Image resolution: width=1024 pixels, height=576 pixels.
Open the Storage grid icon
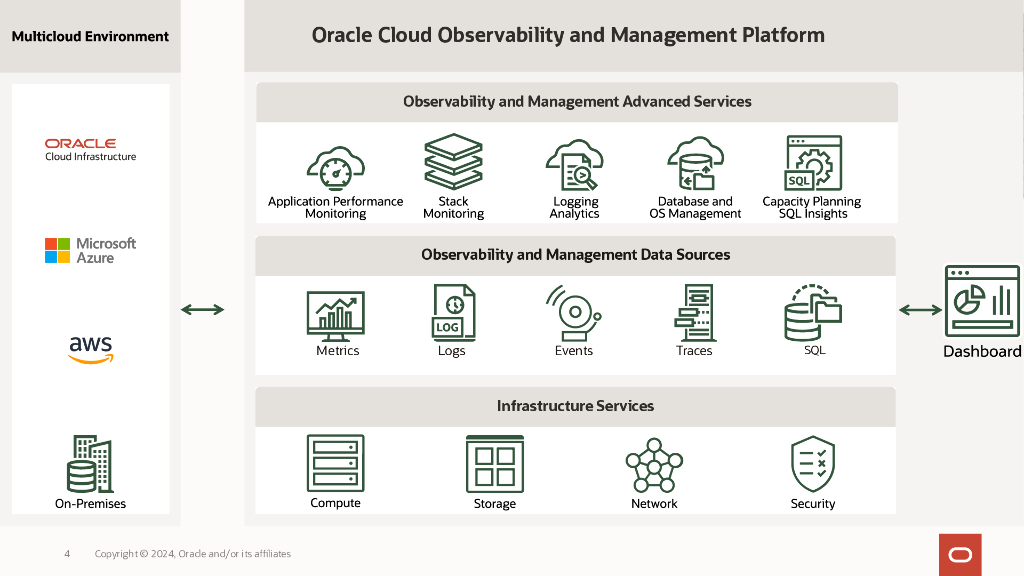[x=495, y=464]
